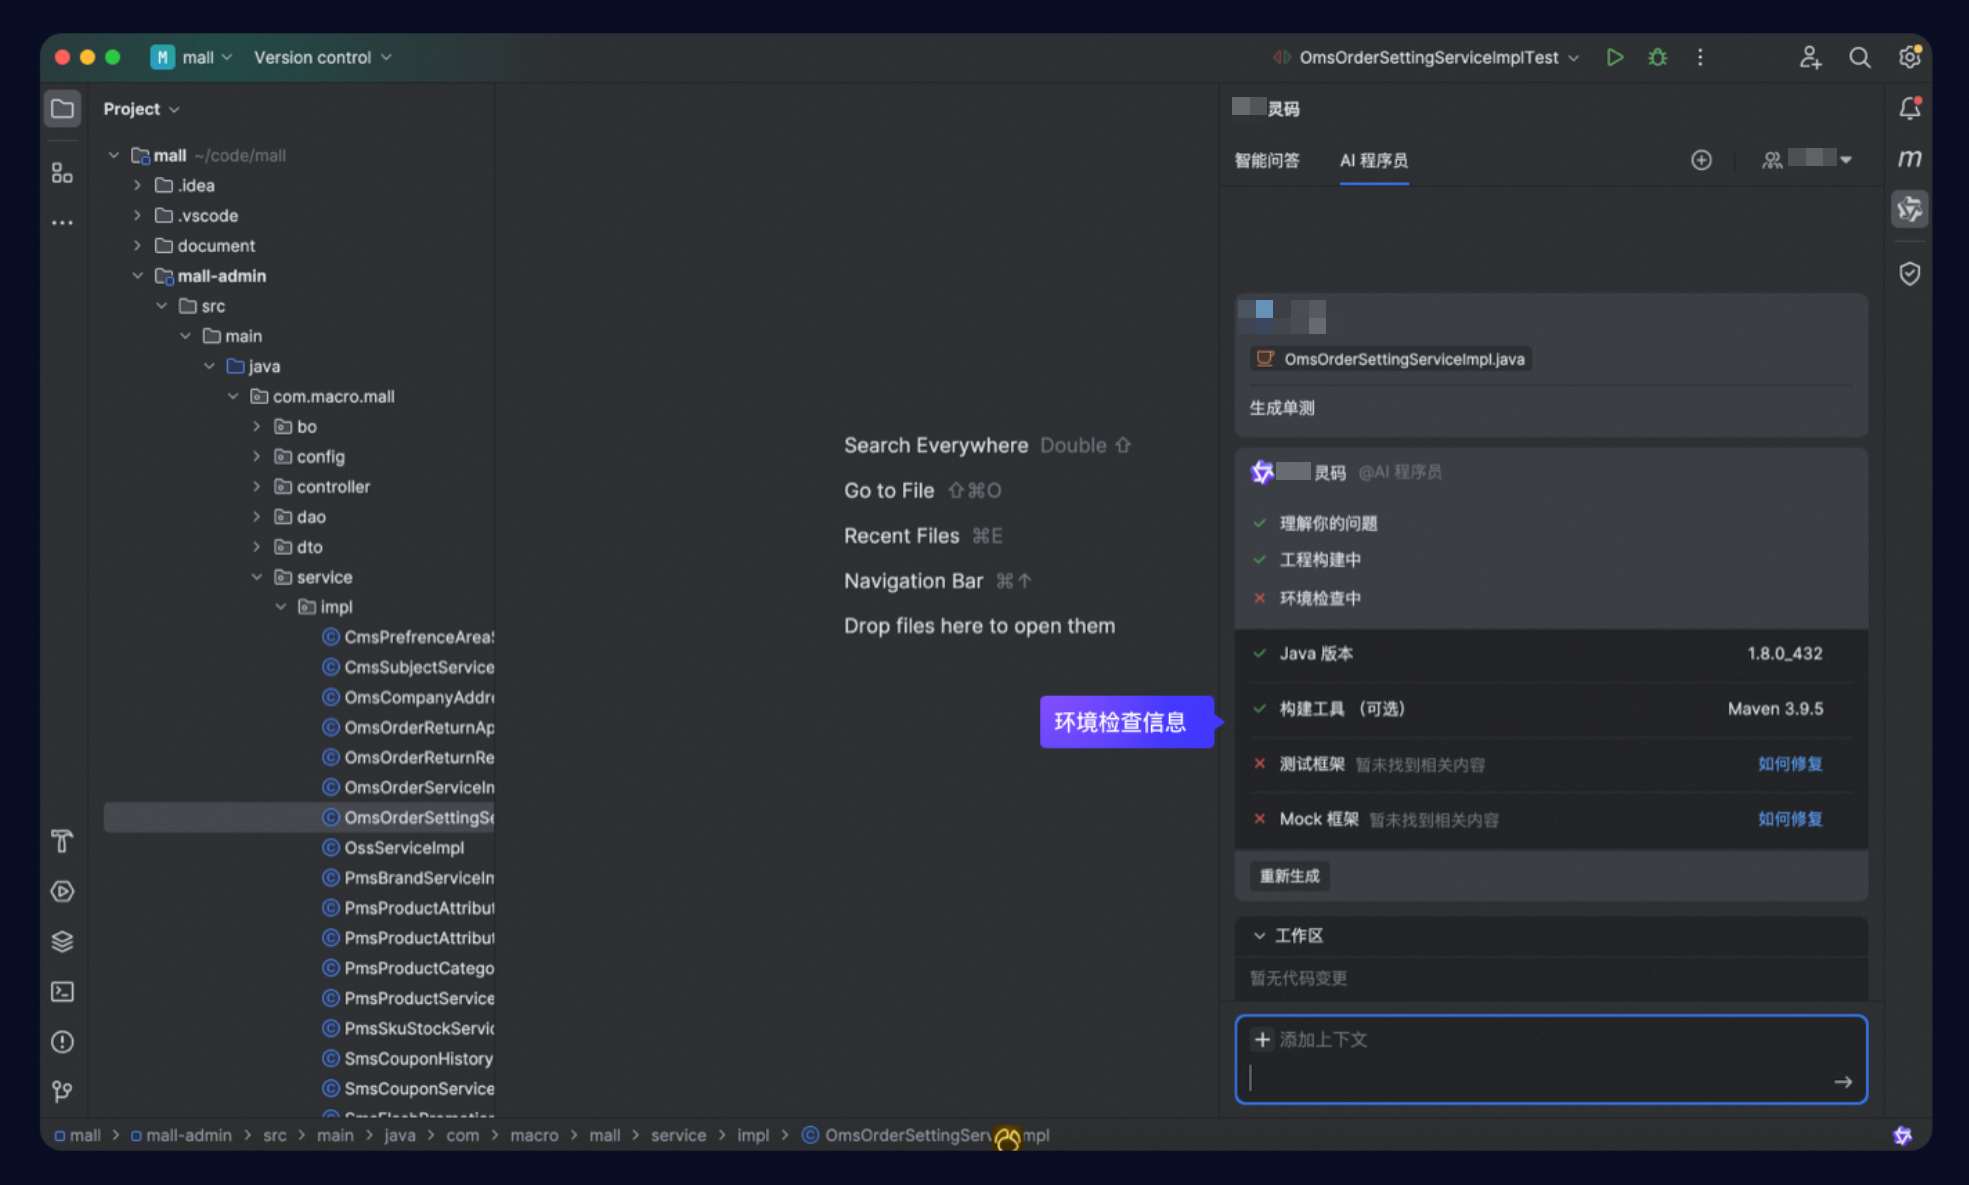Click 如何修复 link for 测试框架
The image size is (1969, 1185).
coord(1790,764)
